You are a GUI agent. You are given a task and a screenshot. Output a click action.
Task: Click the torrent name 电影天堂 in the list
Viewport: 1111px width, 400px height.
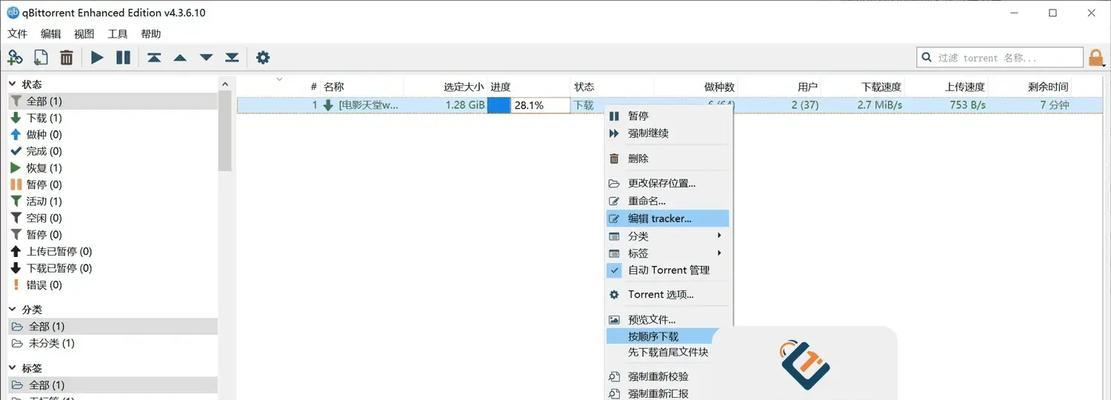pyautogui.click(x=368, y=105)
